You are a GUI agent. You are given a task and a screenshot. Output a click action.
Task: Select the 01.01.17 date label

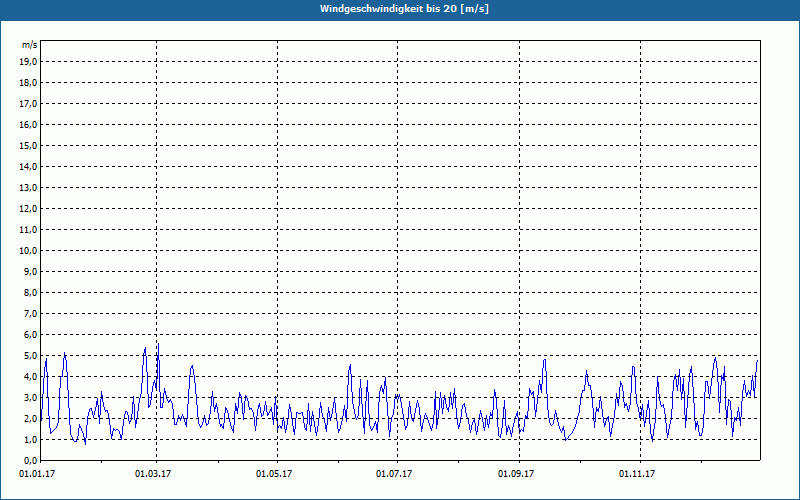tap(37, 473)
